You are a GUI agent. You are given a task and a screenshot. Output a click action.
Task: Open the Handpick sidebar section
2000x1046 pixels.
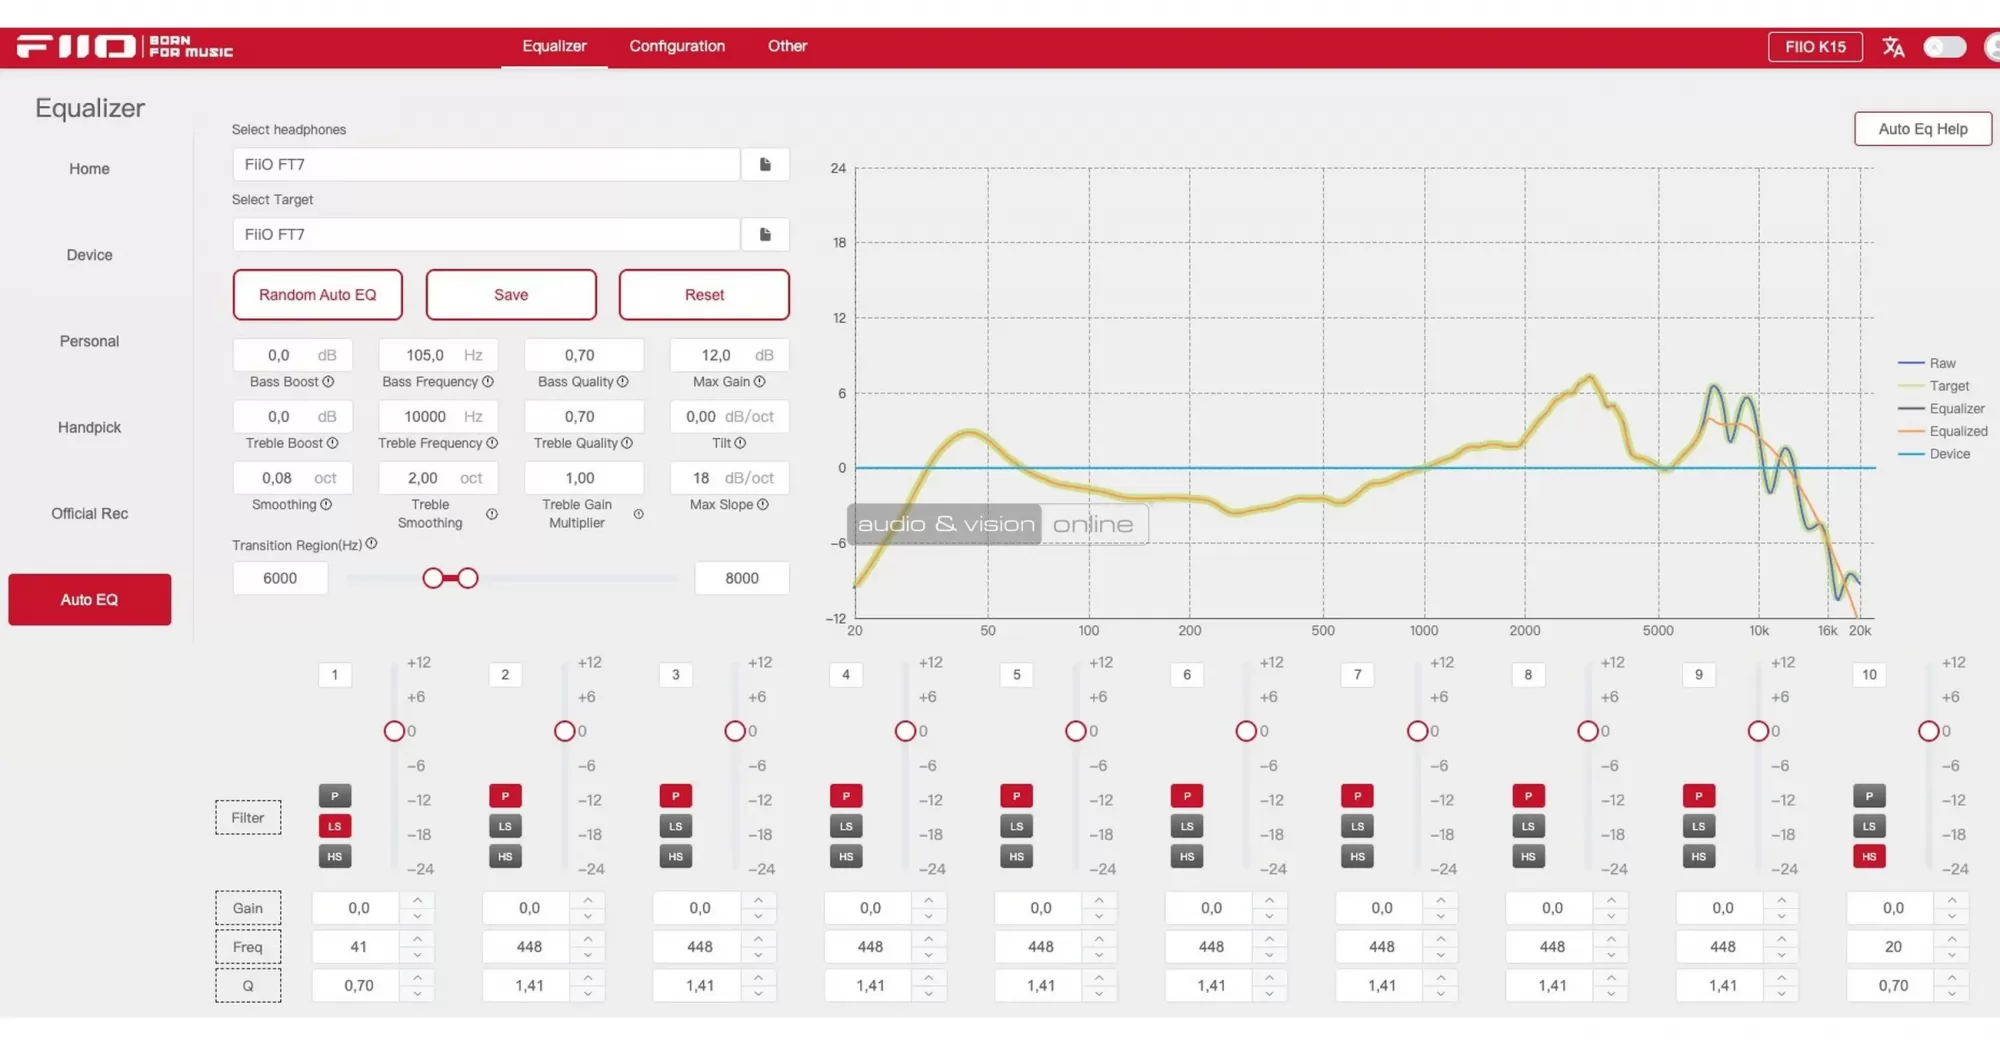(x=89, y=427)
